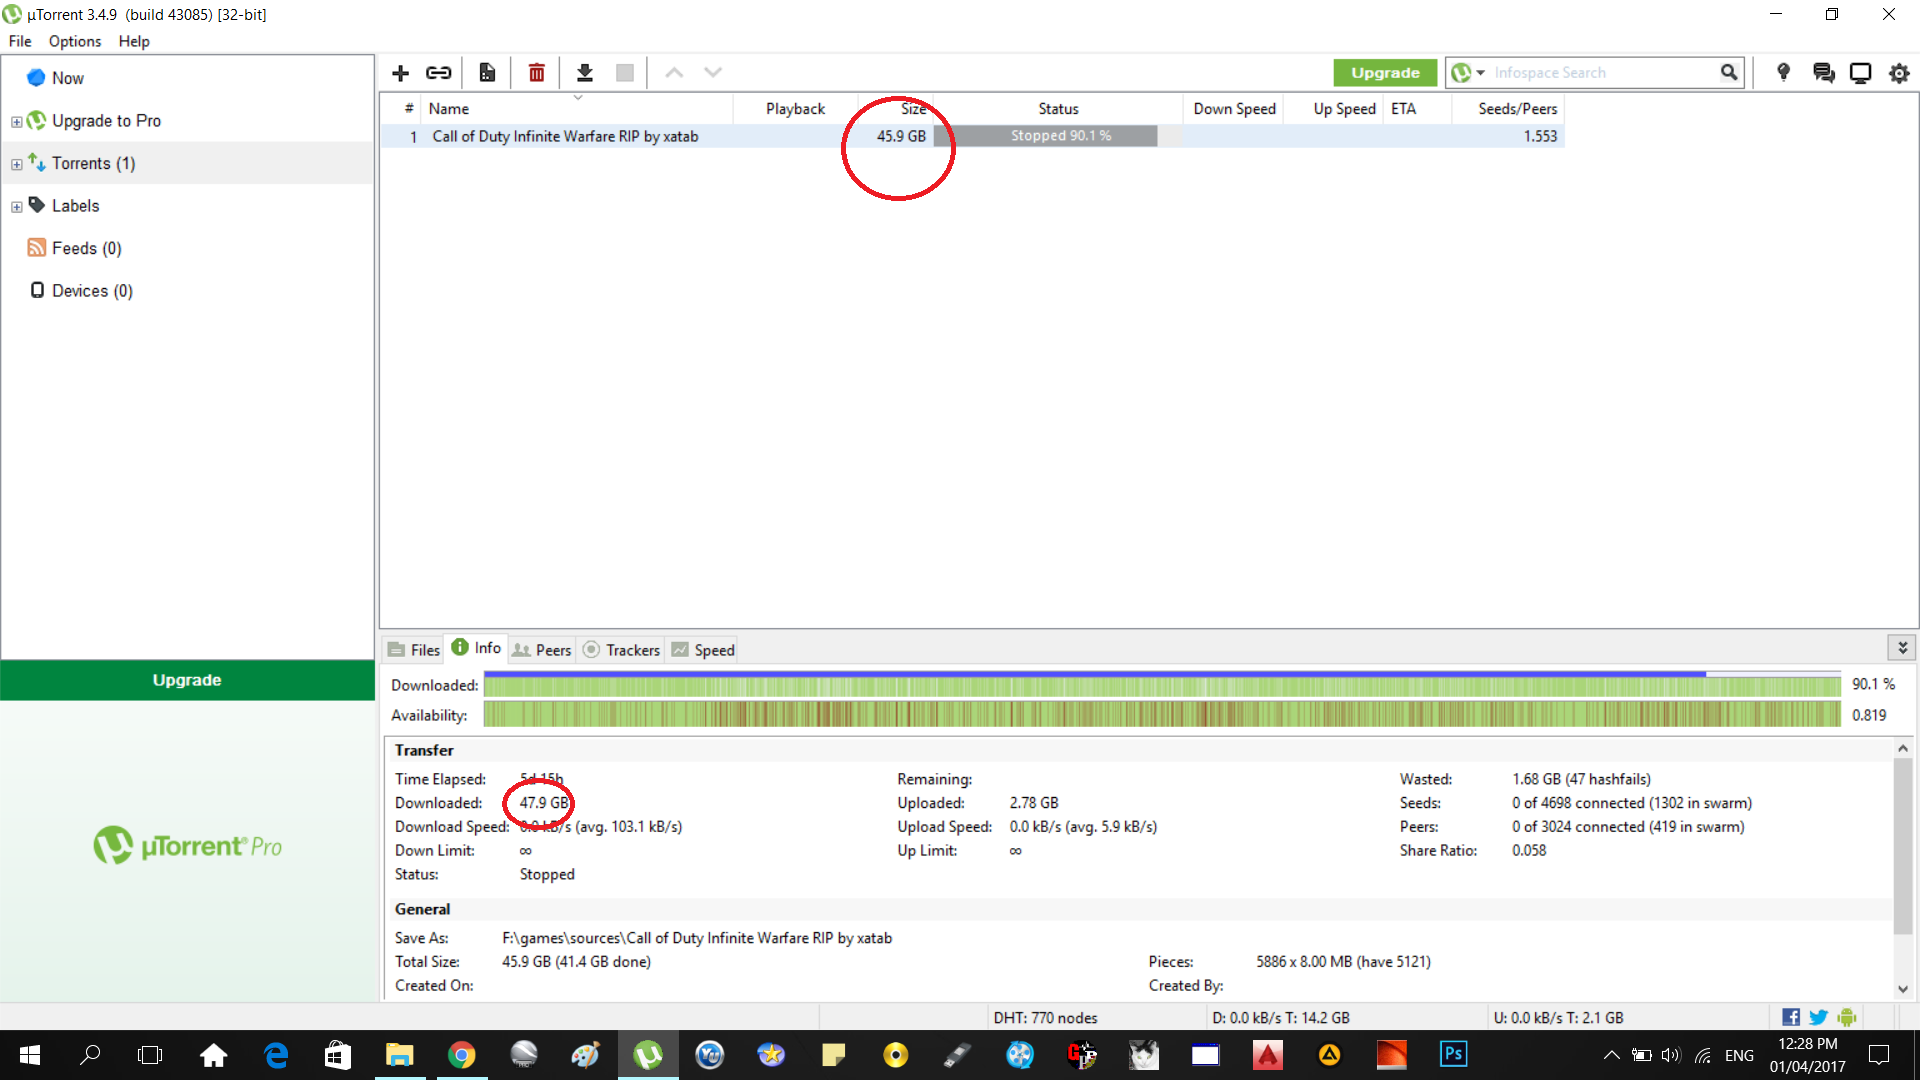The height and width of the screenshot is (1080, 1920).
Task: Click the green Upgrade toolbar button
Action: coord(1385,73)
